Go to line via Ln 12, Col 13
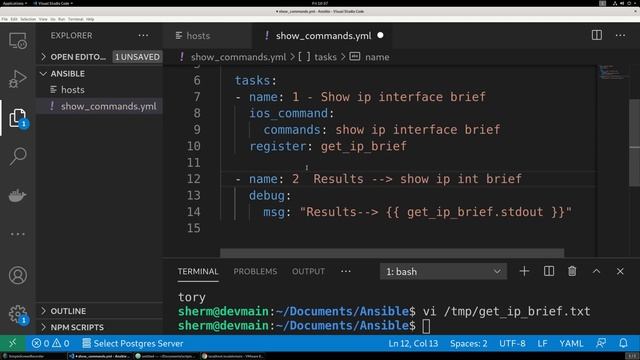The width and height of the screenshot is (640, 360). tap(413, 343)
